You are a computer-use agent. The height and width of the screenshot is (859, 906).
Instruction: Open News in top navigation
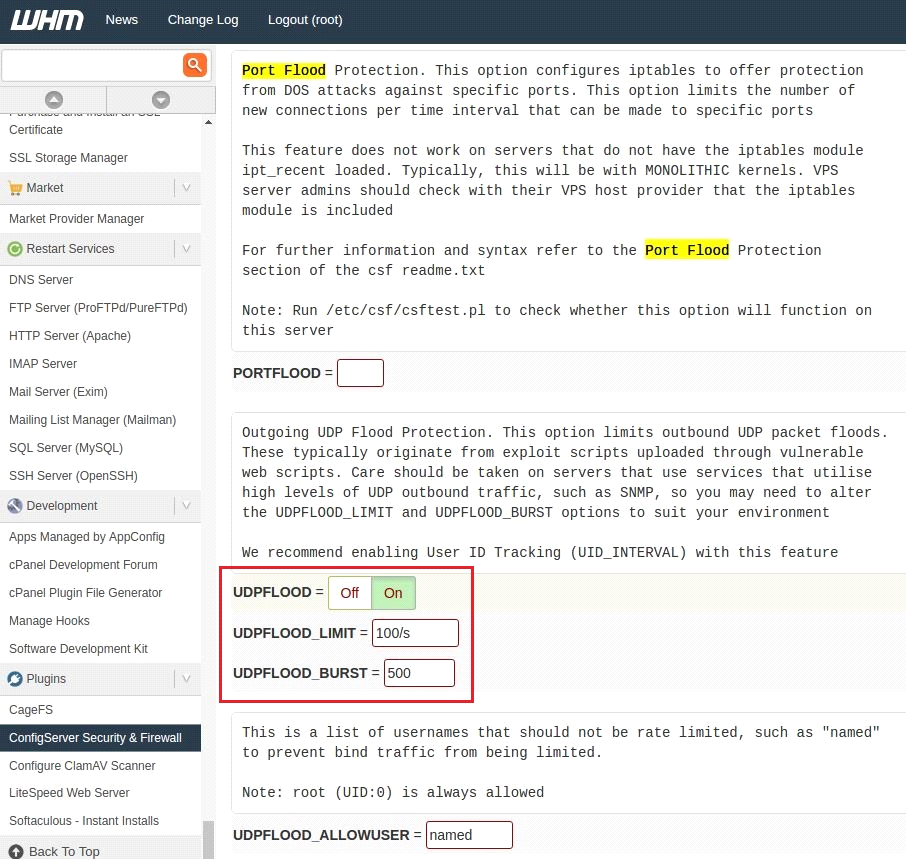coord(121,20)
